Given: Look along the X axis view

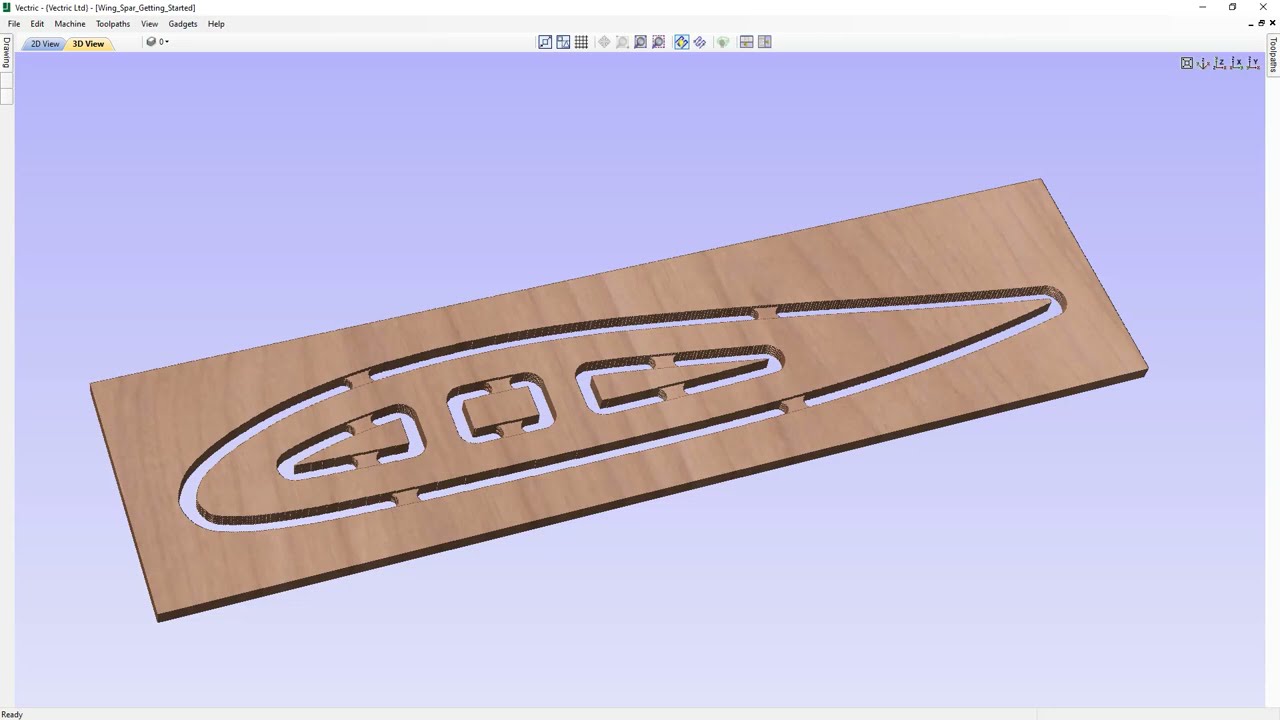Looking at the screenshot, I should [x=1236, y=63].
